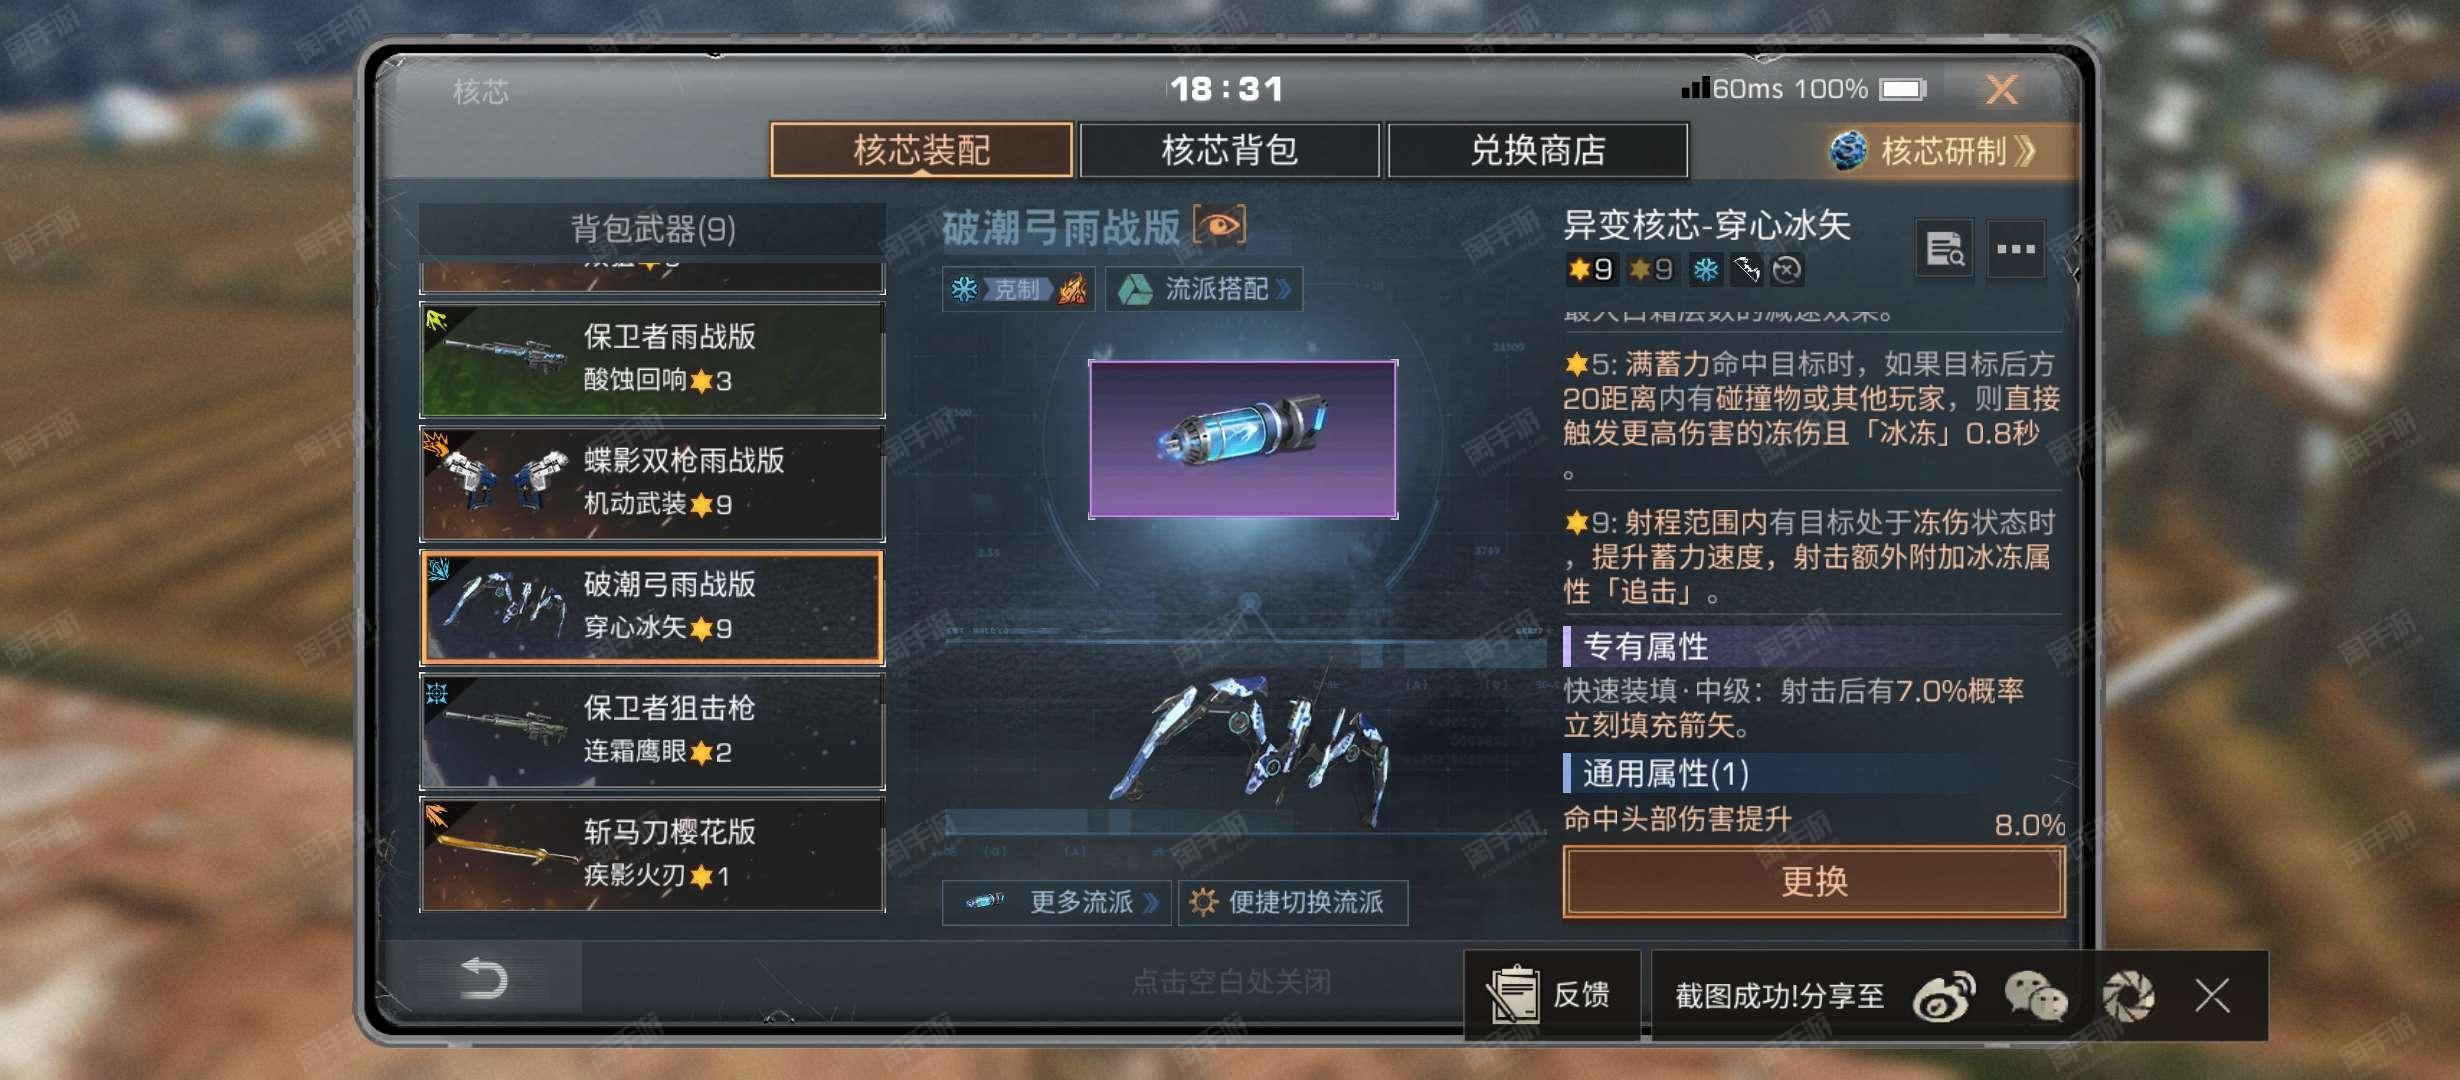Switch to the 核芯背包 tab
Screen dimensions: 2460x1080
(1230, 151)
